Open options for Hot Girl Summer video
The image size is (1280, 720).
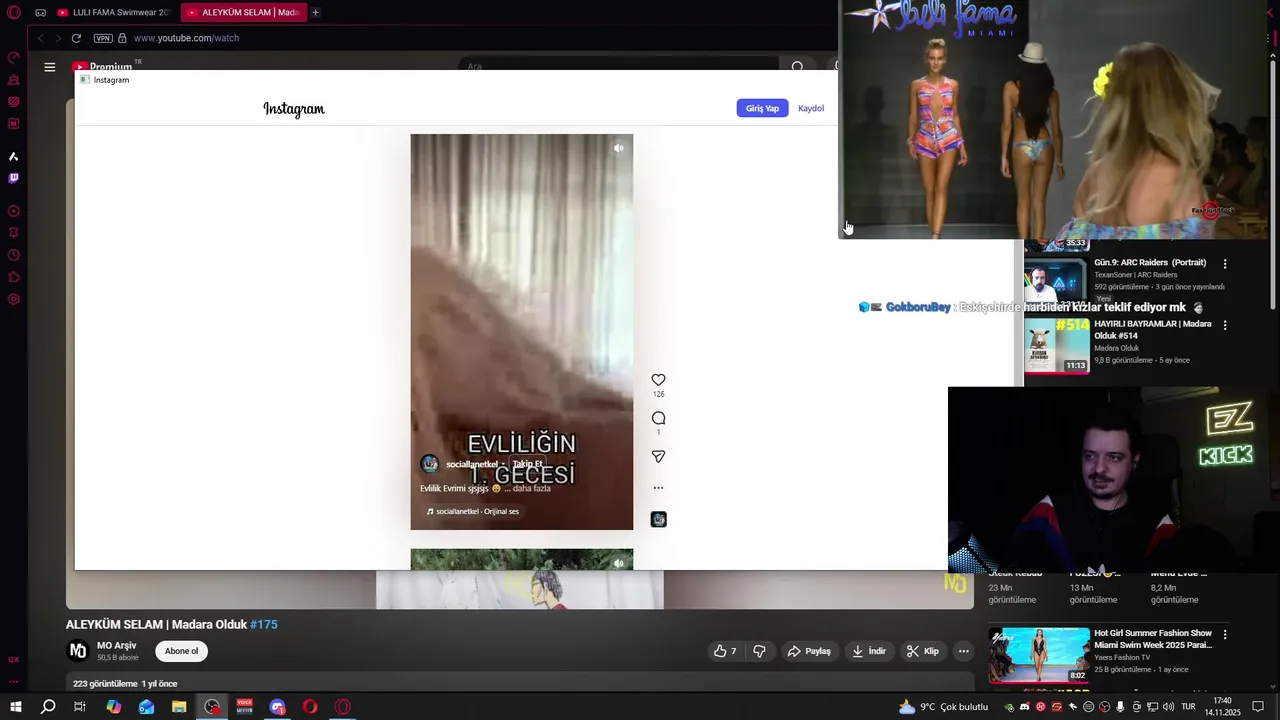click(1225, 634)
